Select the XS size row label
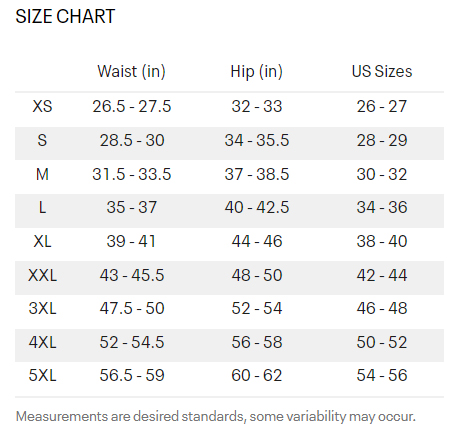 (x=42, y=107)
